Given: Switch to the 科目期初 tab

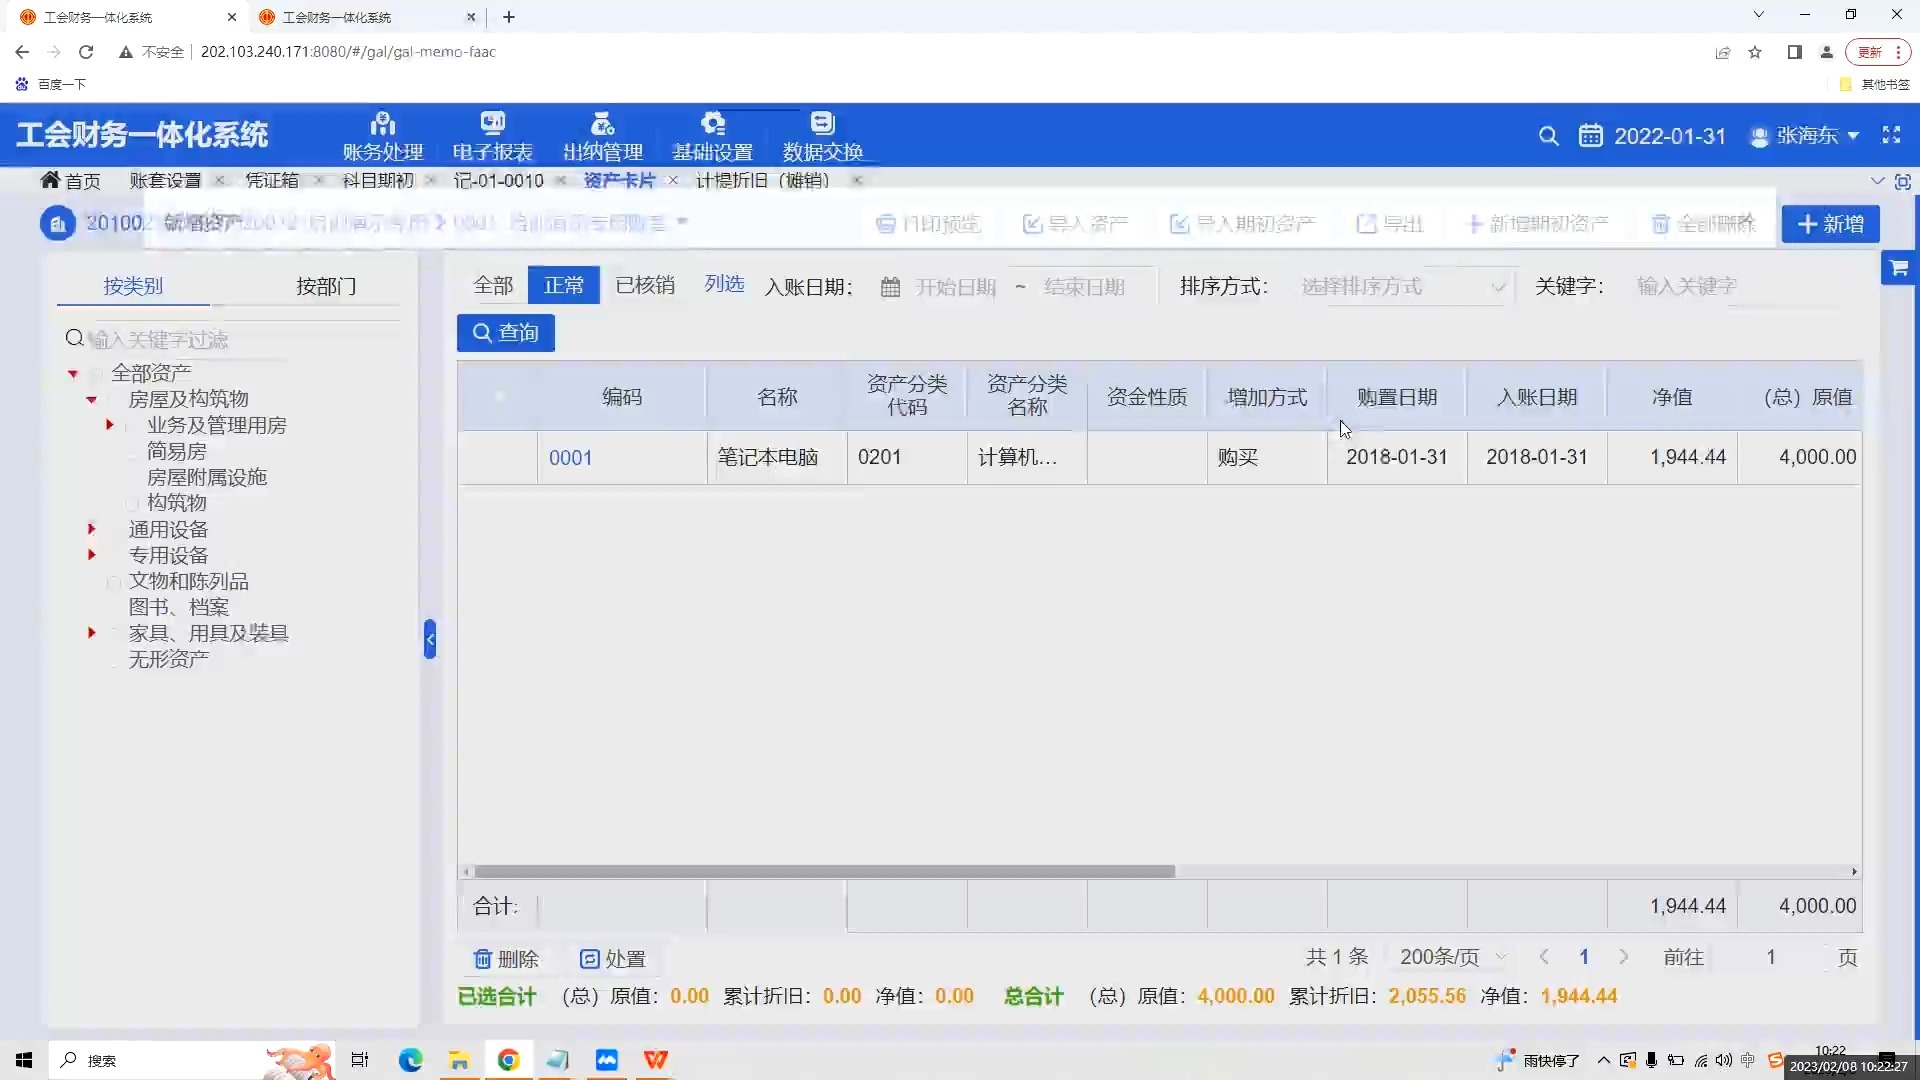Looking at the screenshot, I should pyautogui.click(x=378, y=181).
